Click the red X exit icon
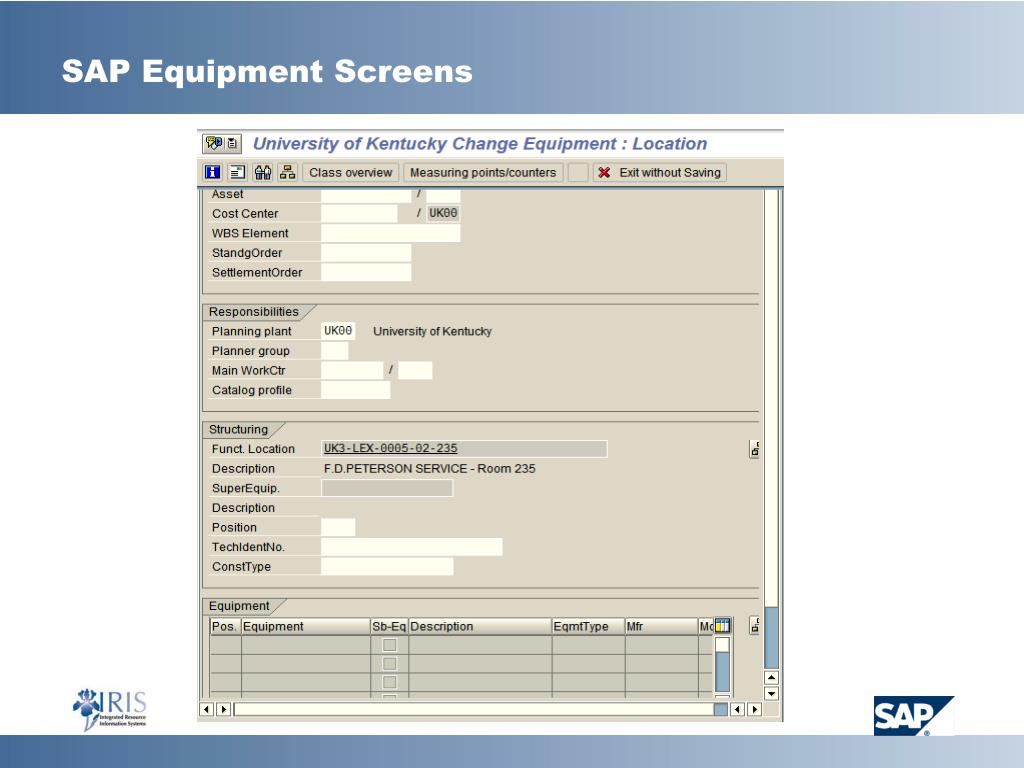Viewport: 1024px width, 768px height. pyautogui.click(x=605, y=172)
